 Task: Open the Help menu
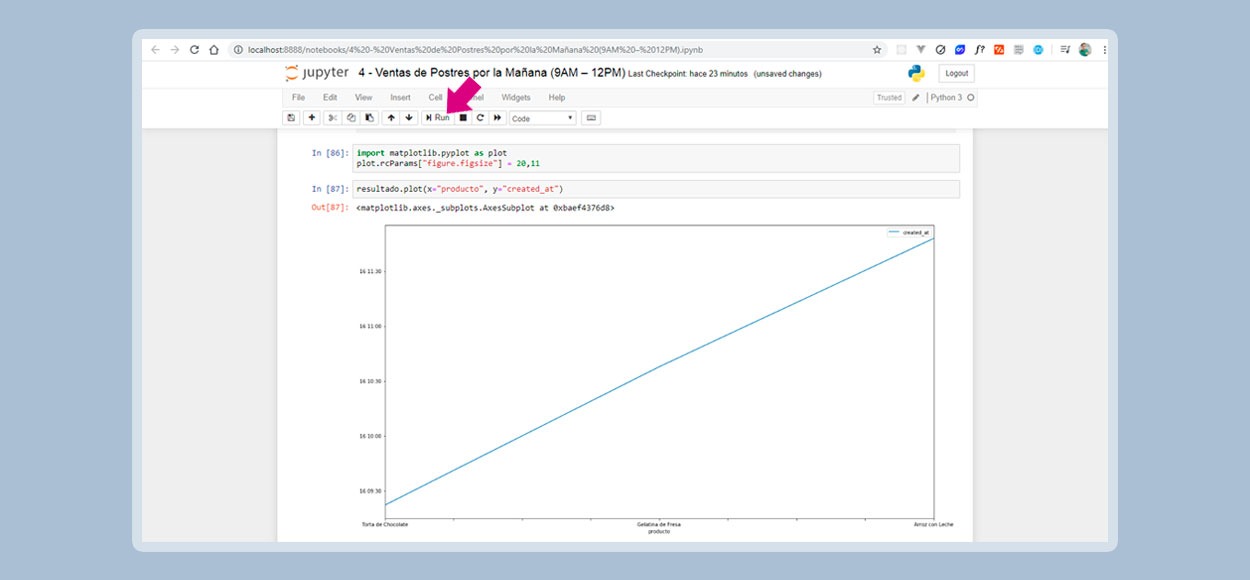pos(557,98)
